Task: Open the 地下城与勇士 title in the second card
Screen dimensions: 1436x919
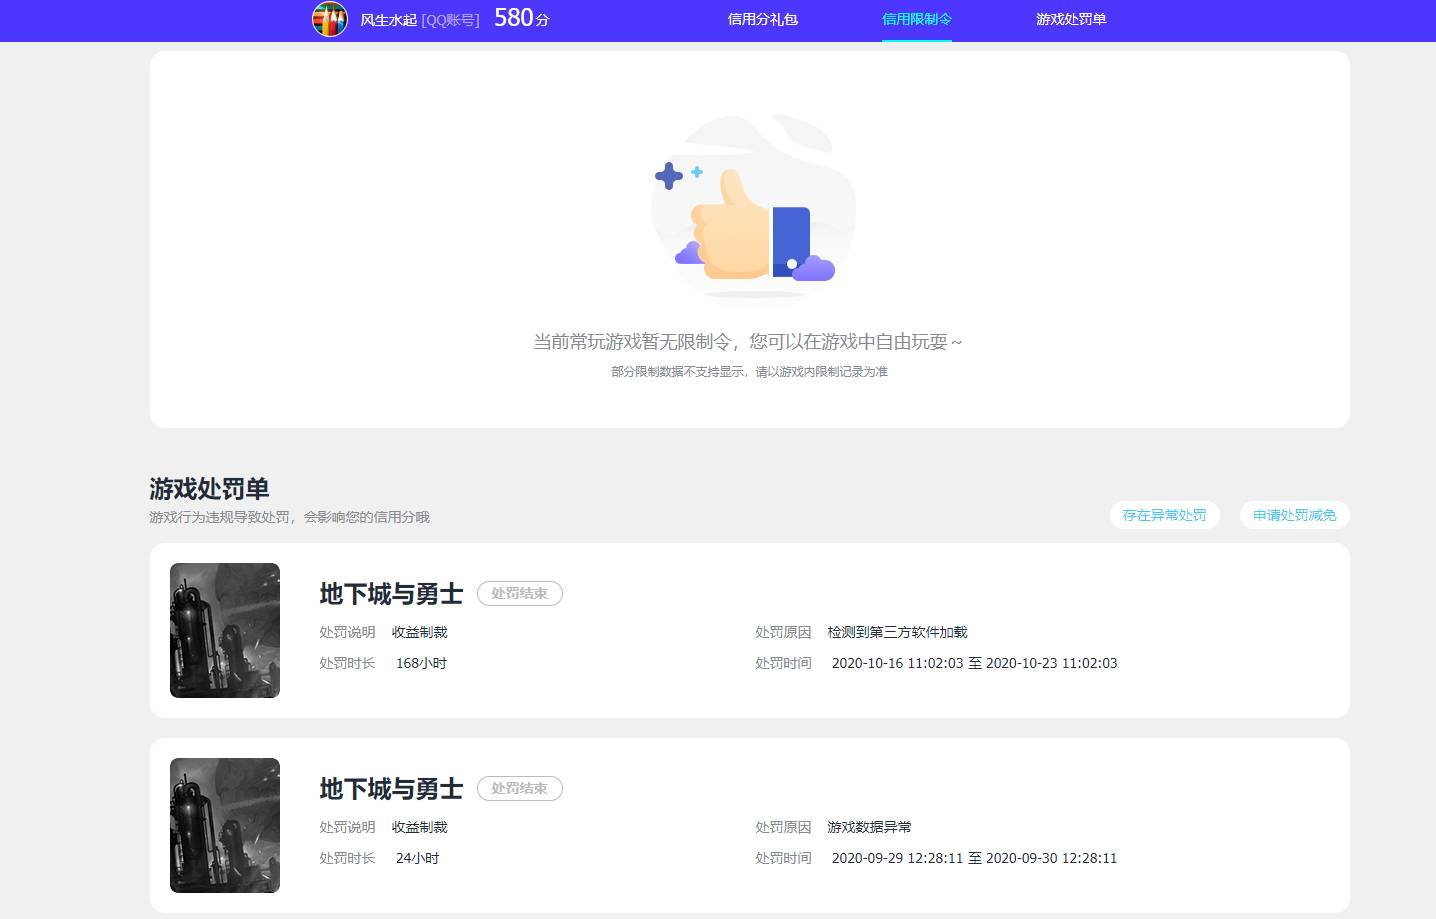Action: coord(389,788)
